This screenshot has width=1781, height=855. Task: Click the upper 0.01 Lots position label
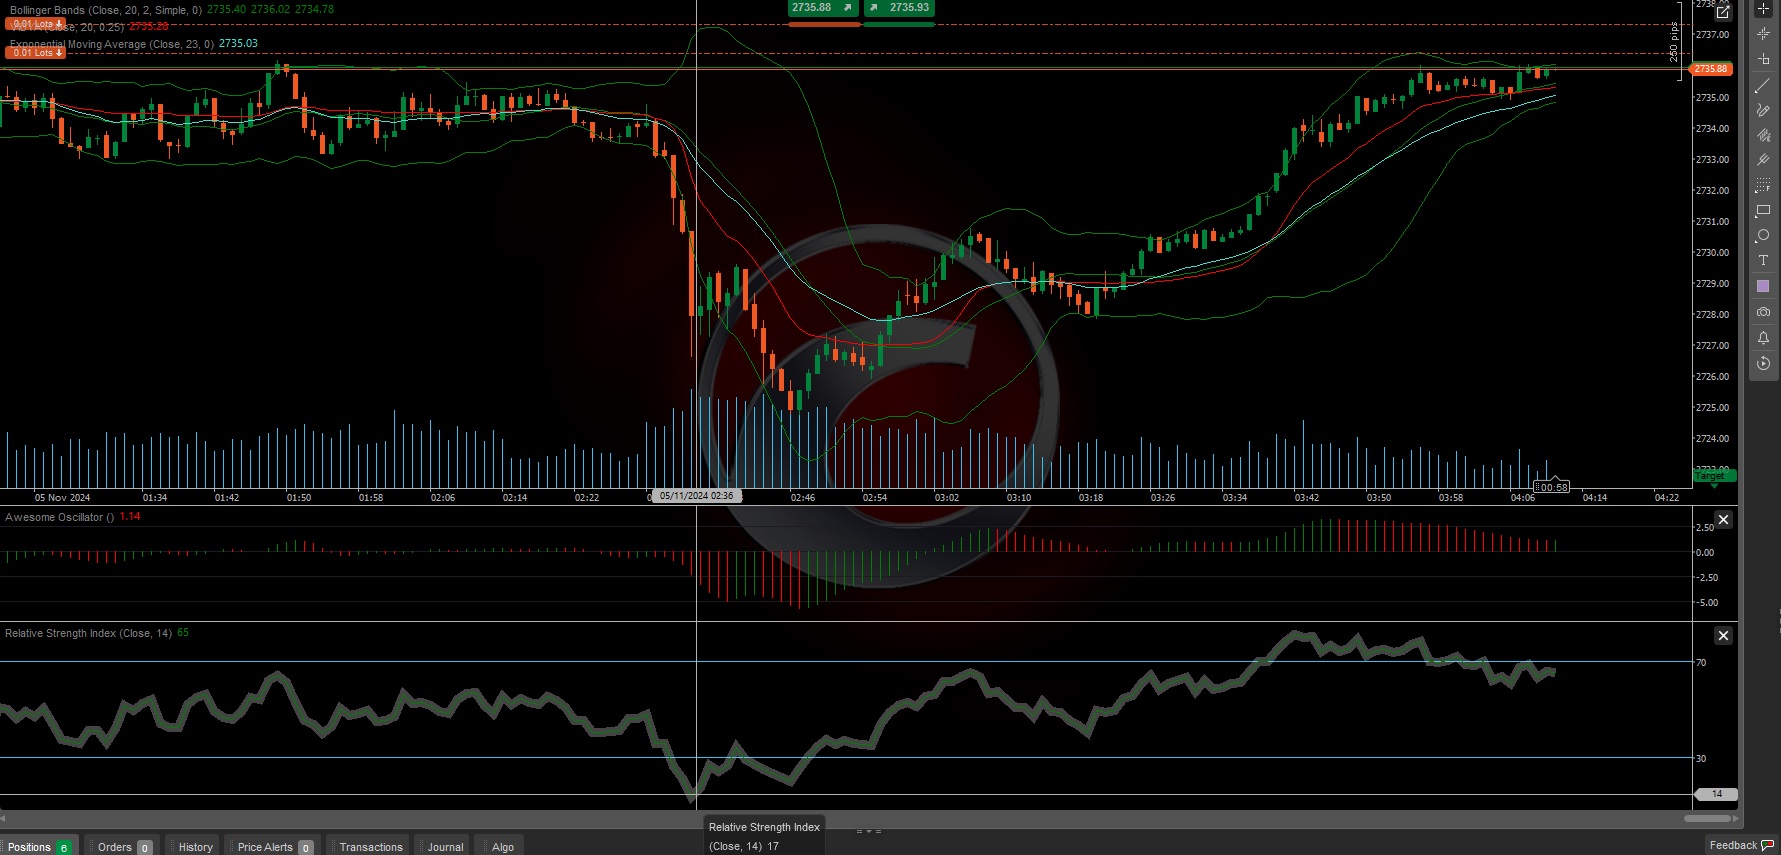pyautogui.click(x=37, y=24)
